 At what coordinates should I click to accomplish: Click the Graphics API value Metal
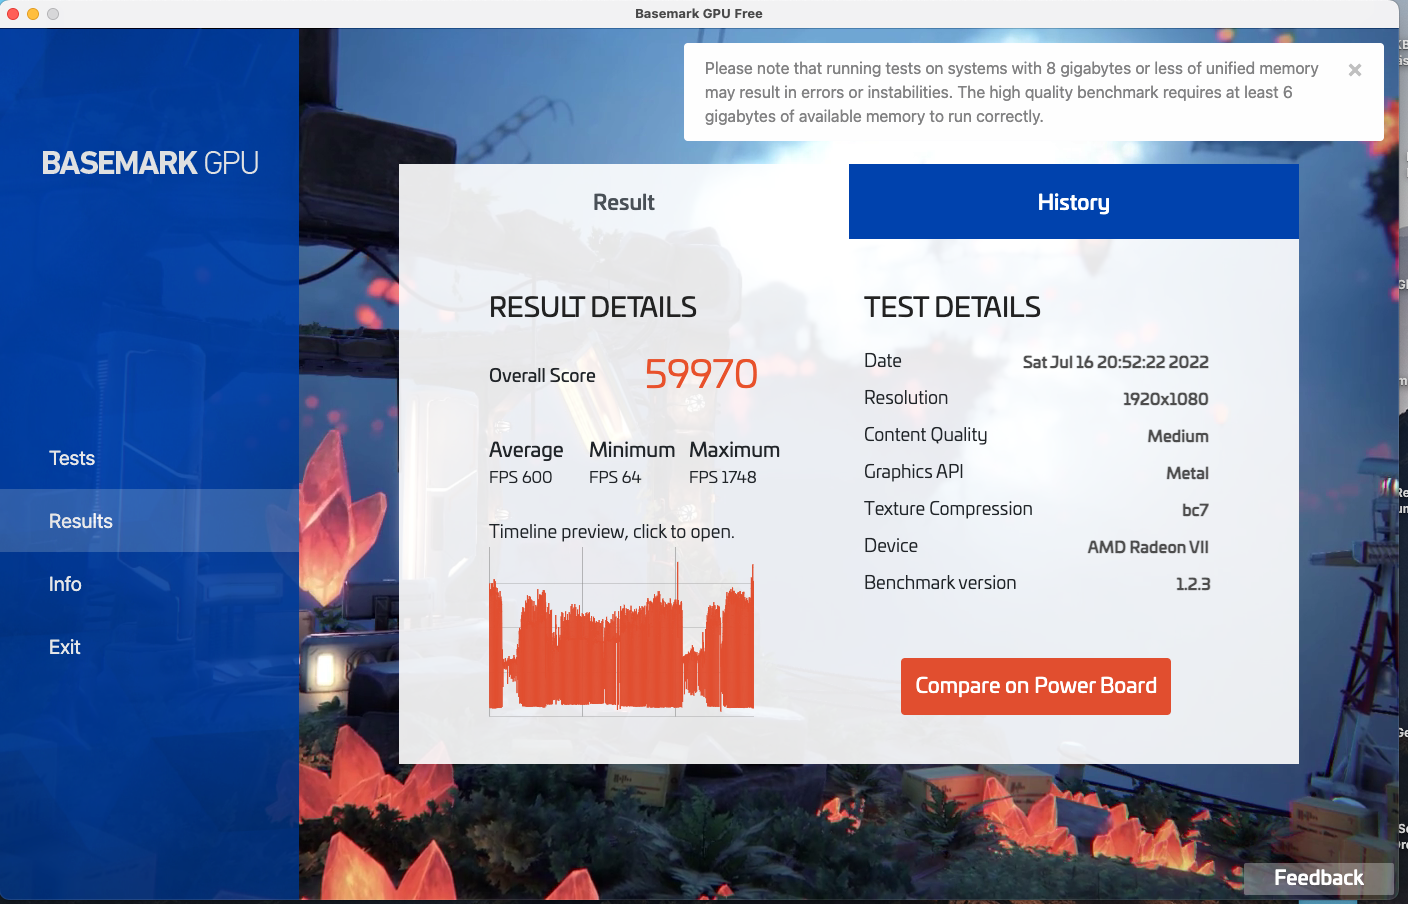coord(1188,473)
